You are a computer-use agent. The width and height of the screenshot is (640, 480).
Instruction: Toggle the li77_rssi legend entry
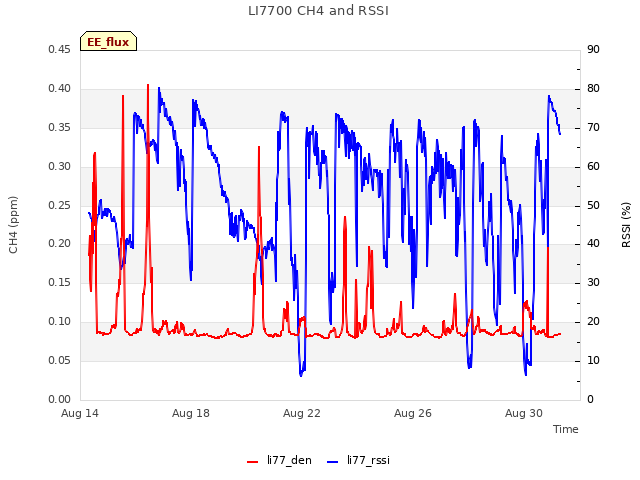(358, 460)
